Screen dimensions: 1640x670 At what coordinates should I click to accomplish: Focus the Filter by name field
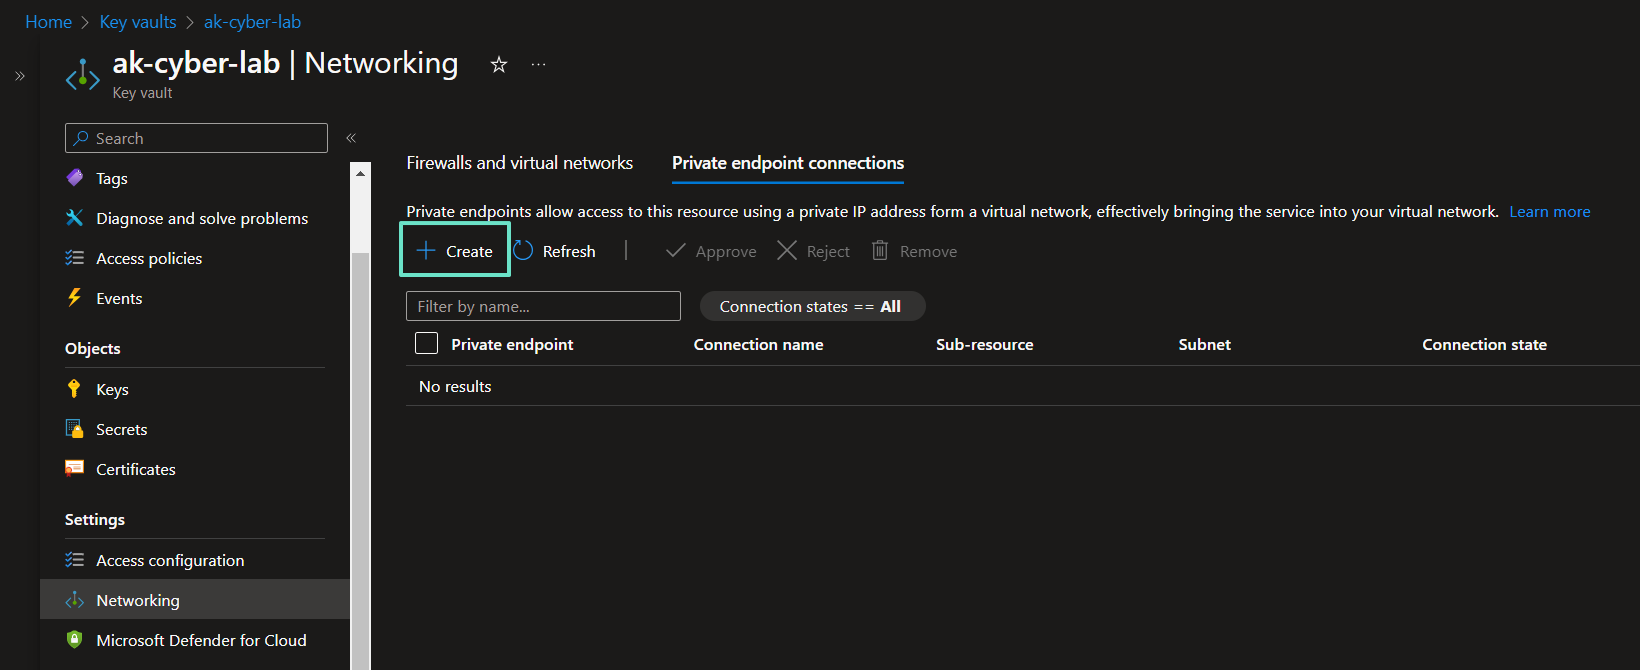coord(543,306)
